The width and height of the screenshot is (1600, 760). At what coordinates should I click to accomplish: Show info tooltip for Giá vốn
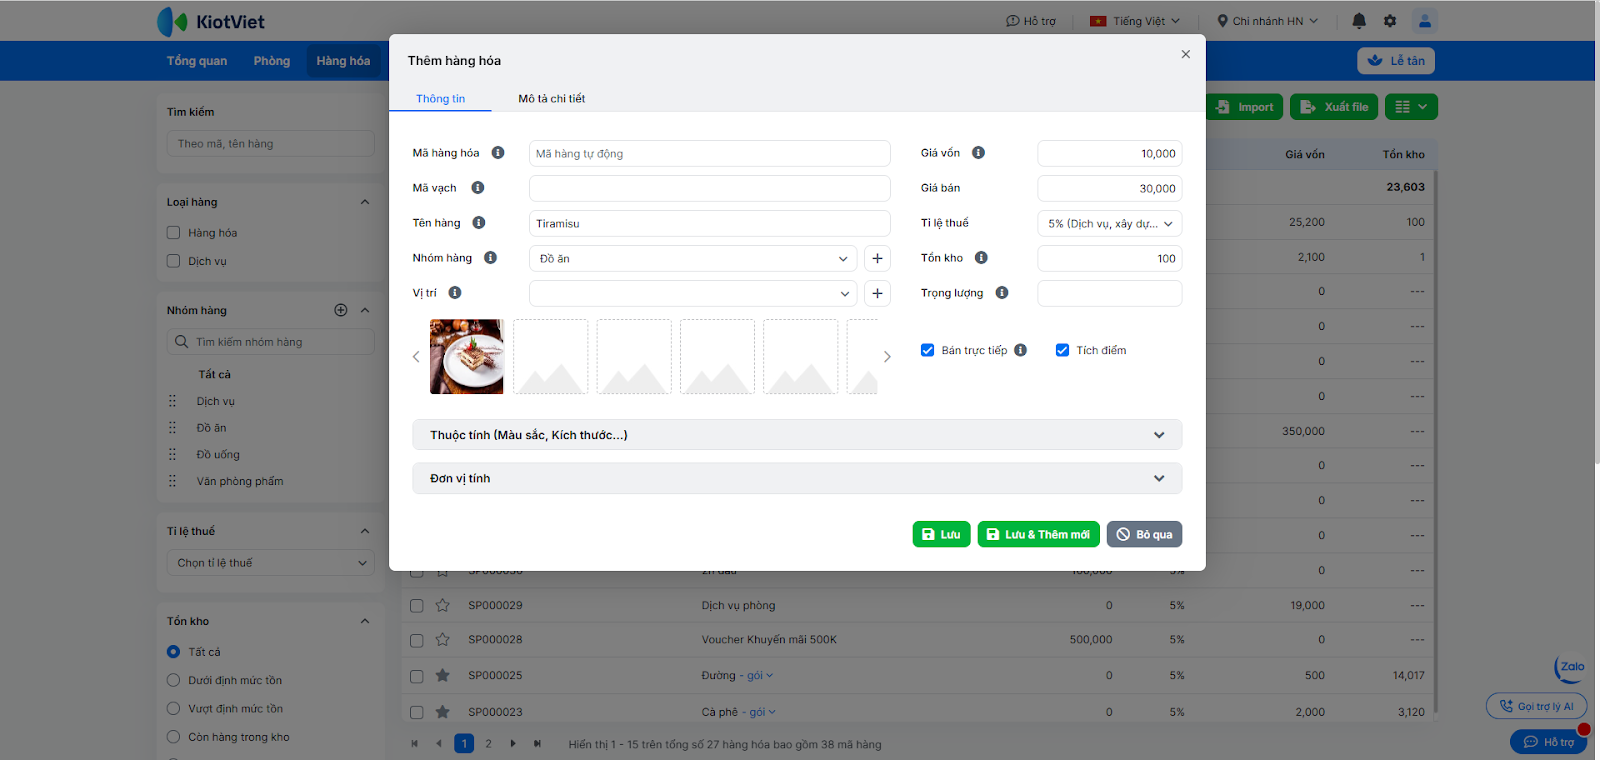(x=978, y=153)
